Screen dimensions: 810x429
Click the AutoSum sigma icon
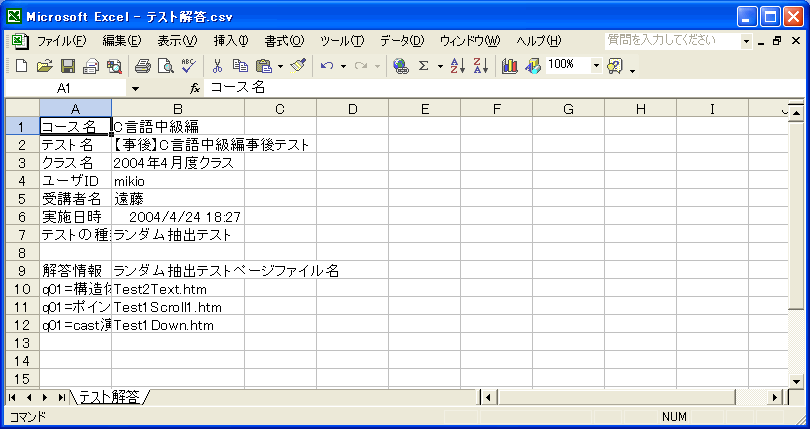pyautogui.click(x=424, y=66)
